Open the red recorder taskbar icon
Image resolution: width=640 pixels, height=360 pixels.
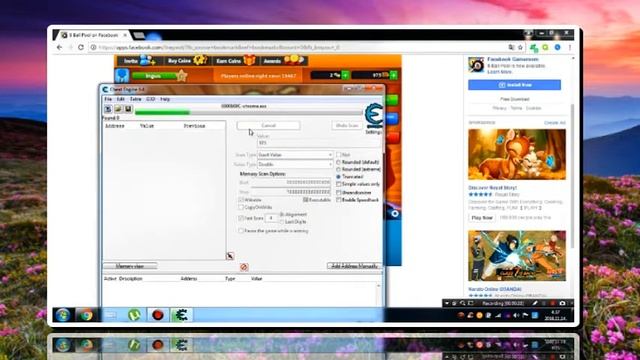pyautogui.click(x=158, y=315)
